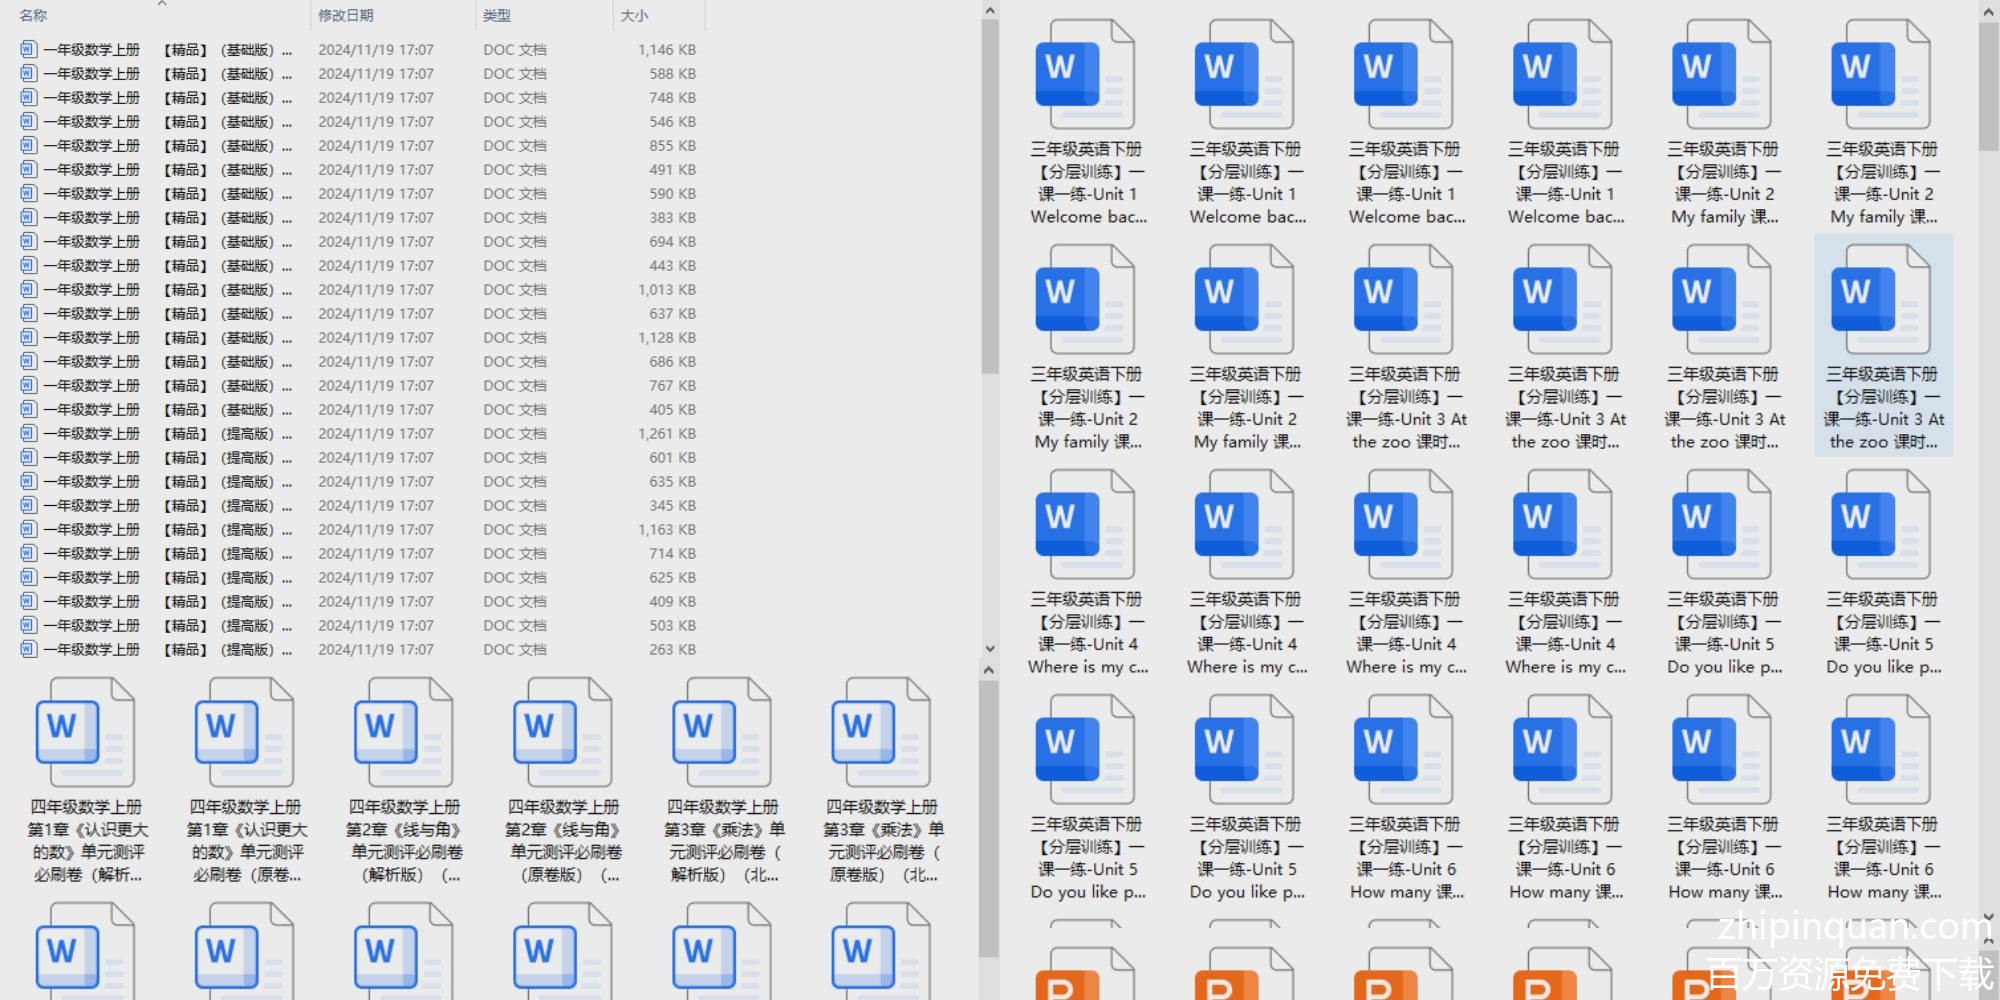Open 四年级数学上册 第1章 解析版 Word file
This screenshot has width=2000, height=1000.
[86, 735]
